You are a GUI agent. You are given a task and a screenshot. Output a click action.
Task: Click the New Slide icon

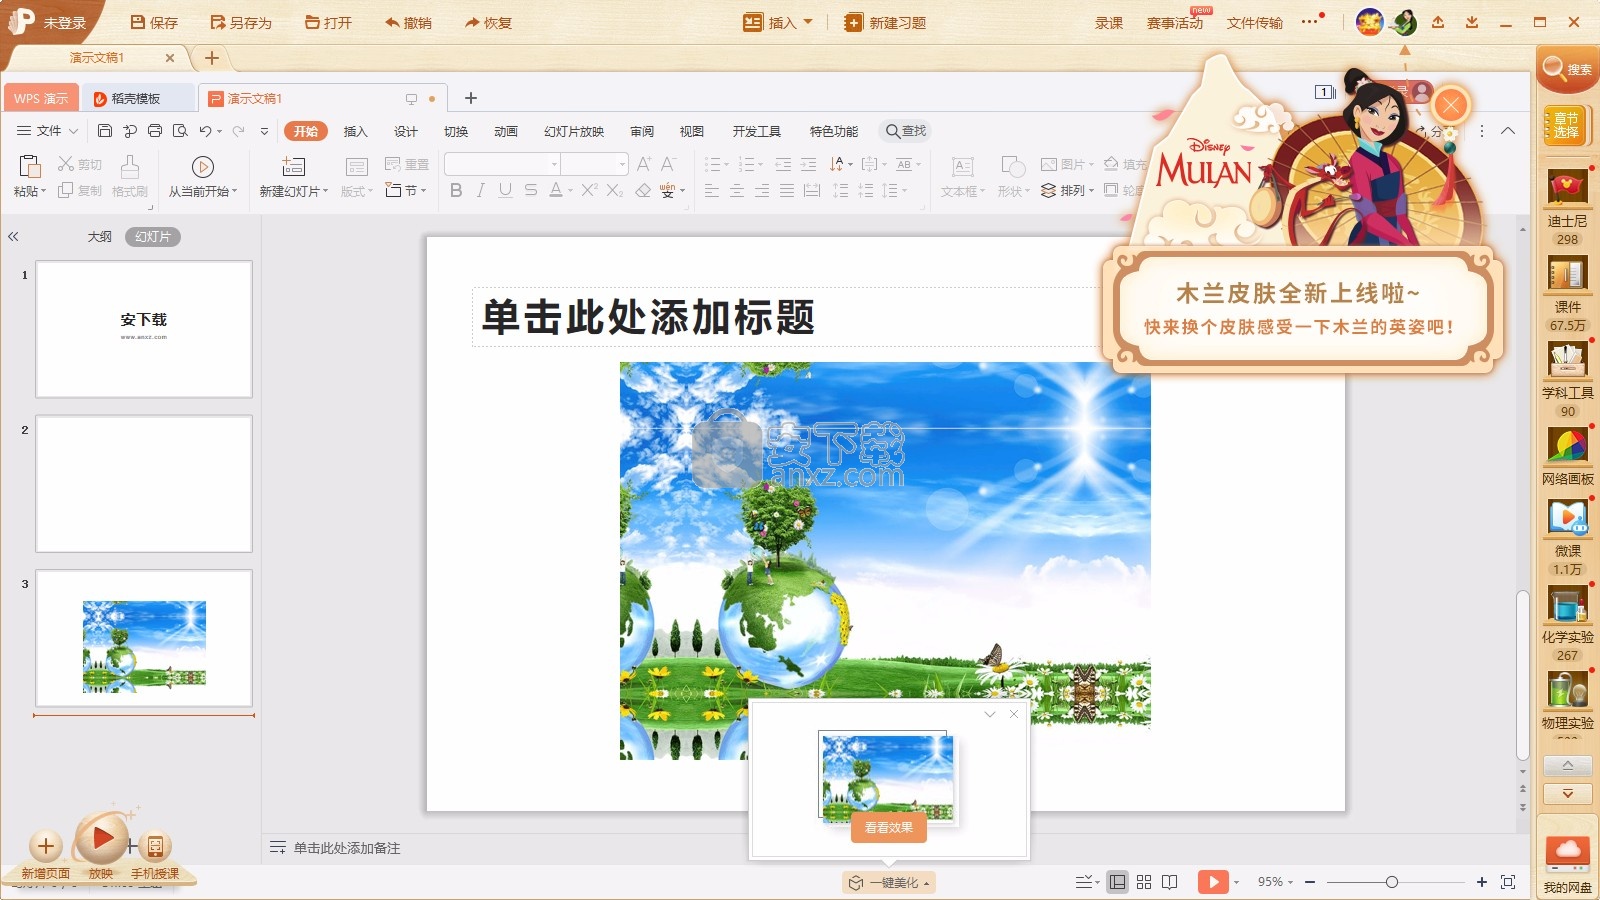pyautogui.click(x=293, y=166)
